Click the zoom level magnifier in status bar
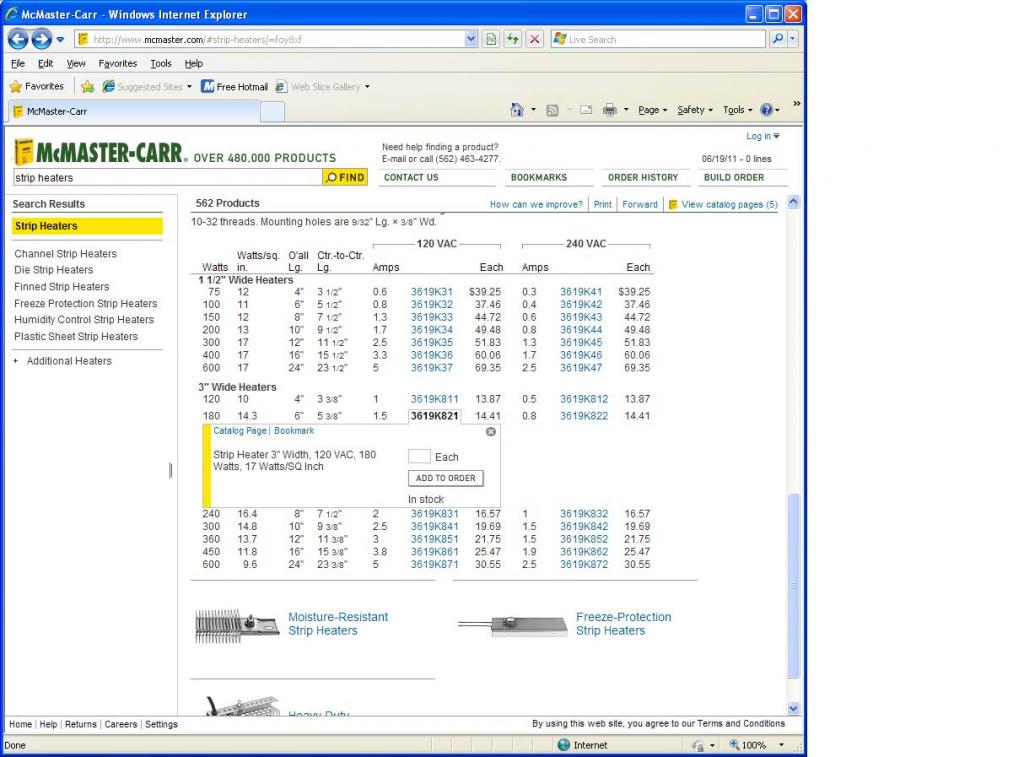Viewport: 1024px width, 757px height. [x=735, y=745]
